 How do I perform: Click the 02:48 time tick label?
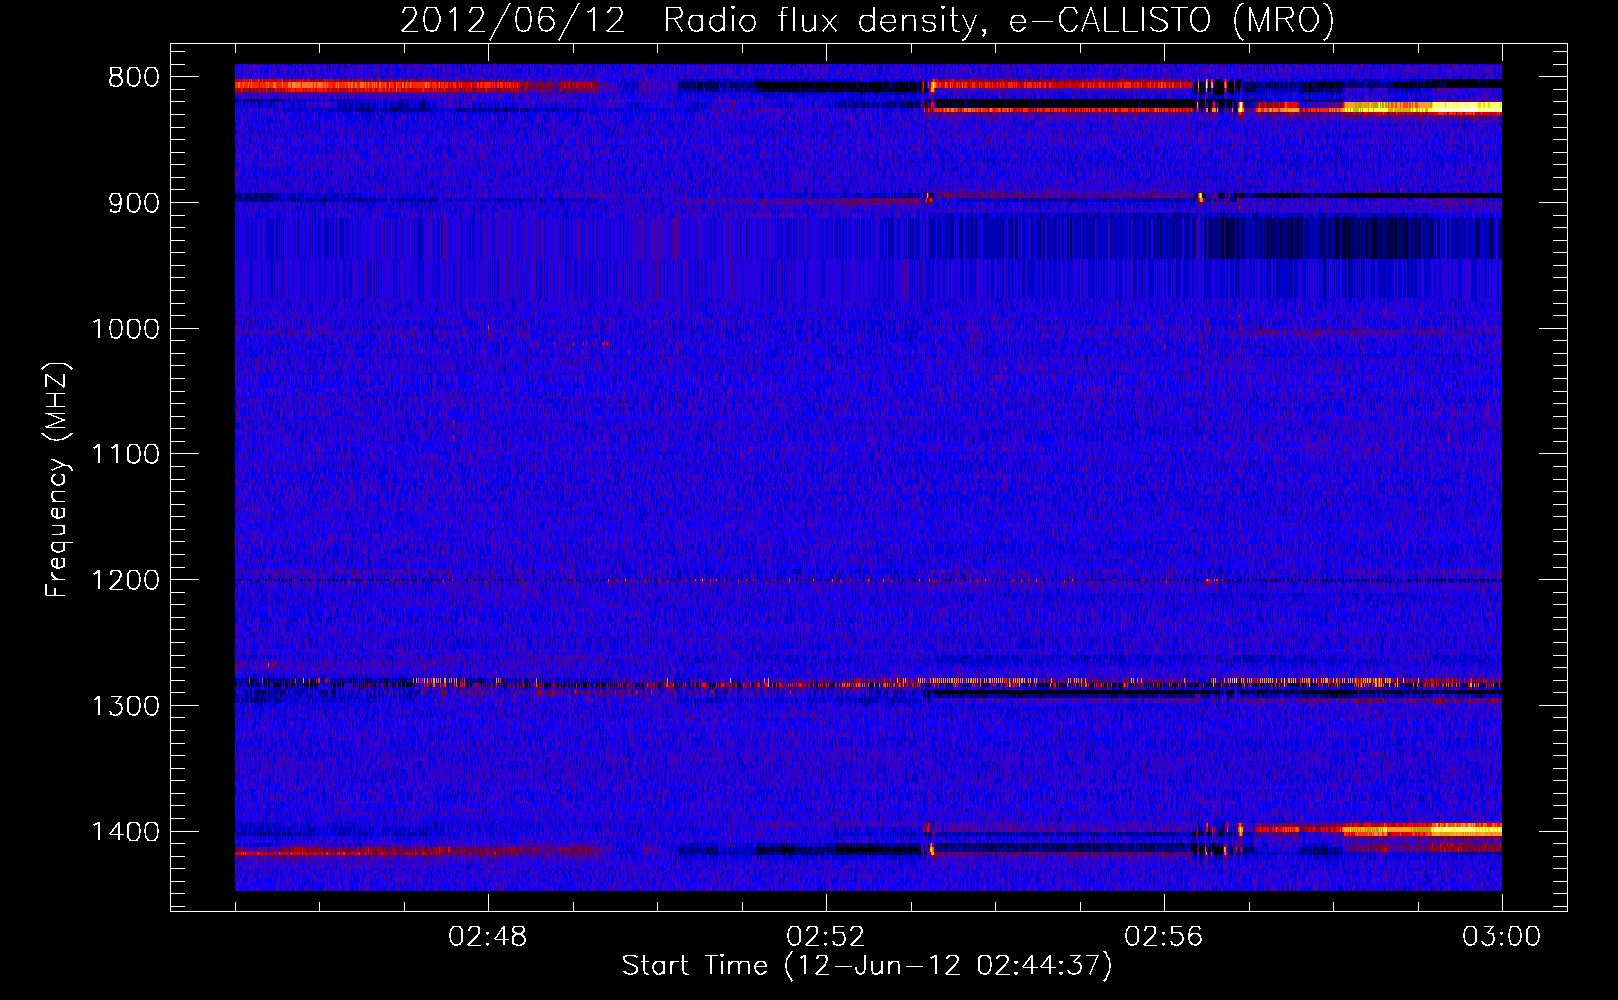pos(488,937)
